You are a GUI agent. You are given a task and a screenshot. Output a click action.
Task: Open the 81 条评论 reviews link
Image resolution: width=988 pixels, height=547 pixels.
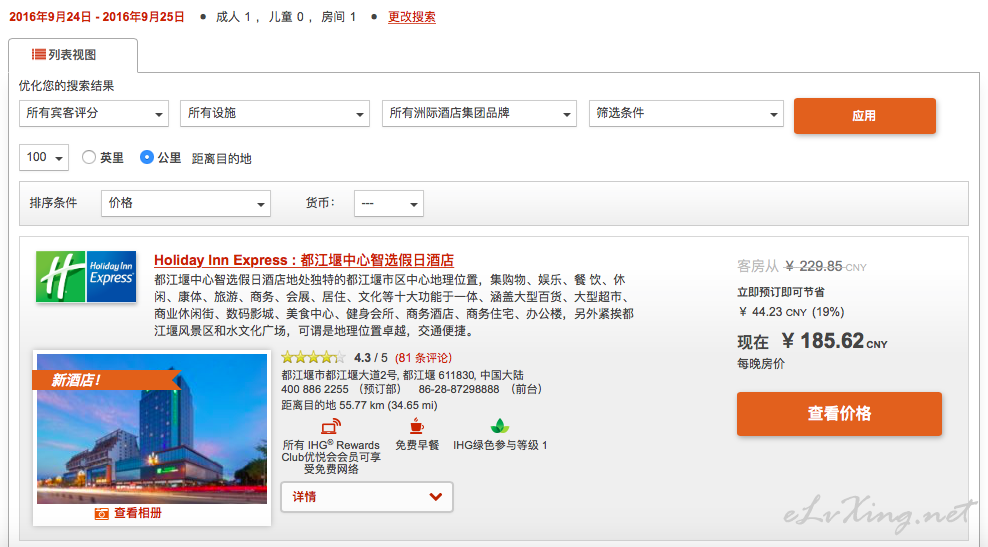pos(423,358)
